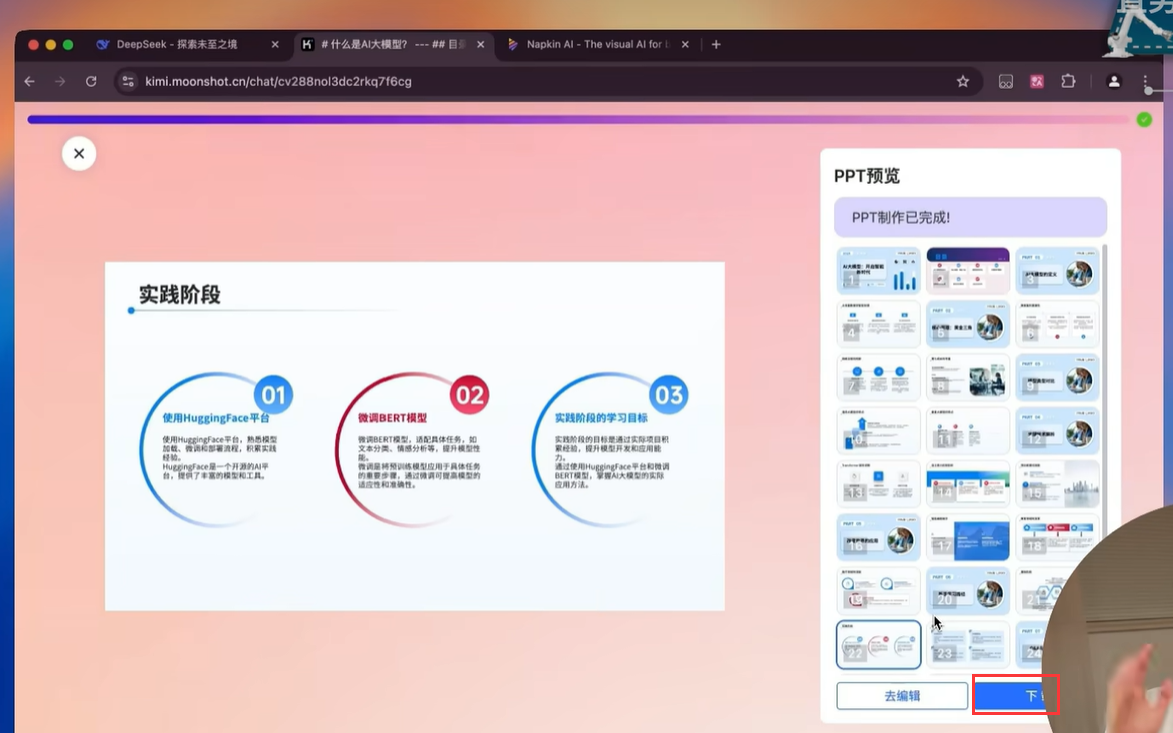Click the 微调BERT模型 heading
The width and height of the screenshot is (1173, 733).
tap(392, 418)
